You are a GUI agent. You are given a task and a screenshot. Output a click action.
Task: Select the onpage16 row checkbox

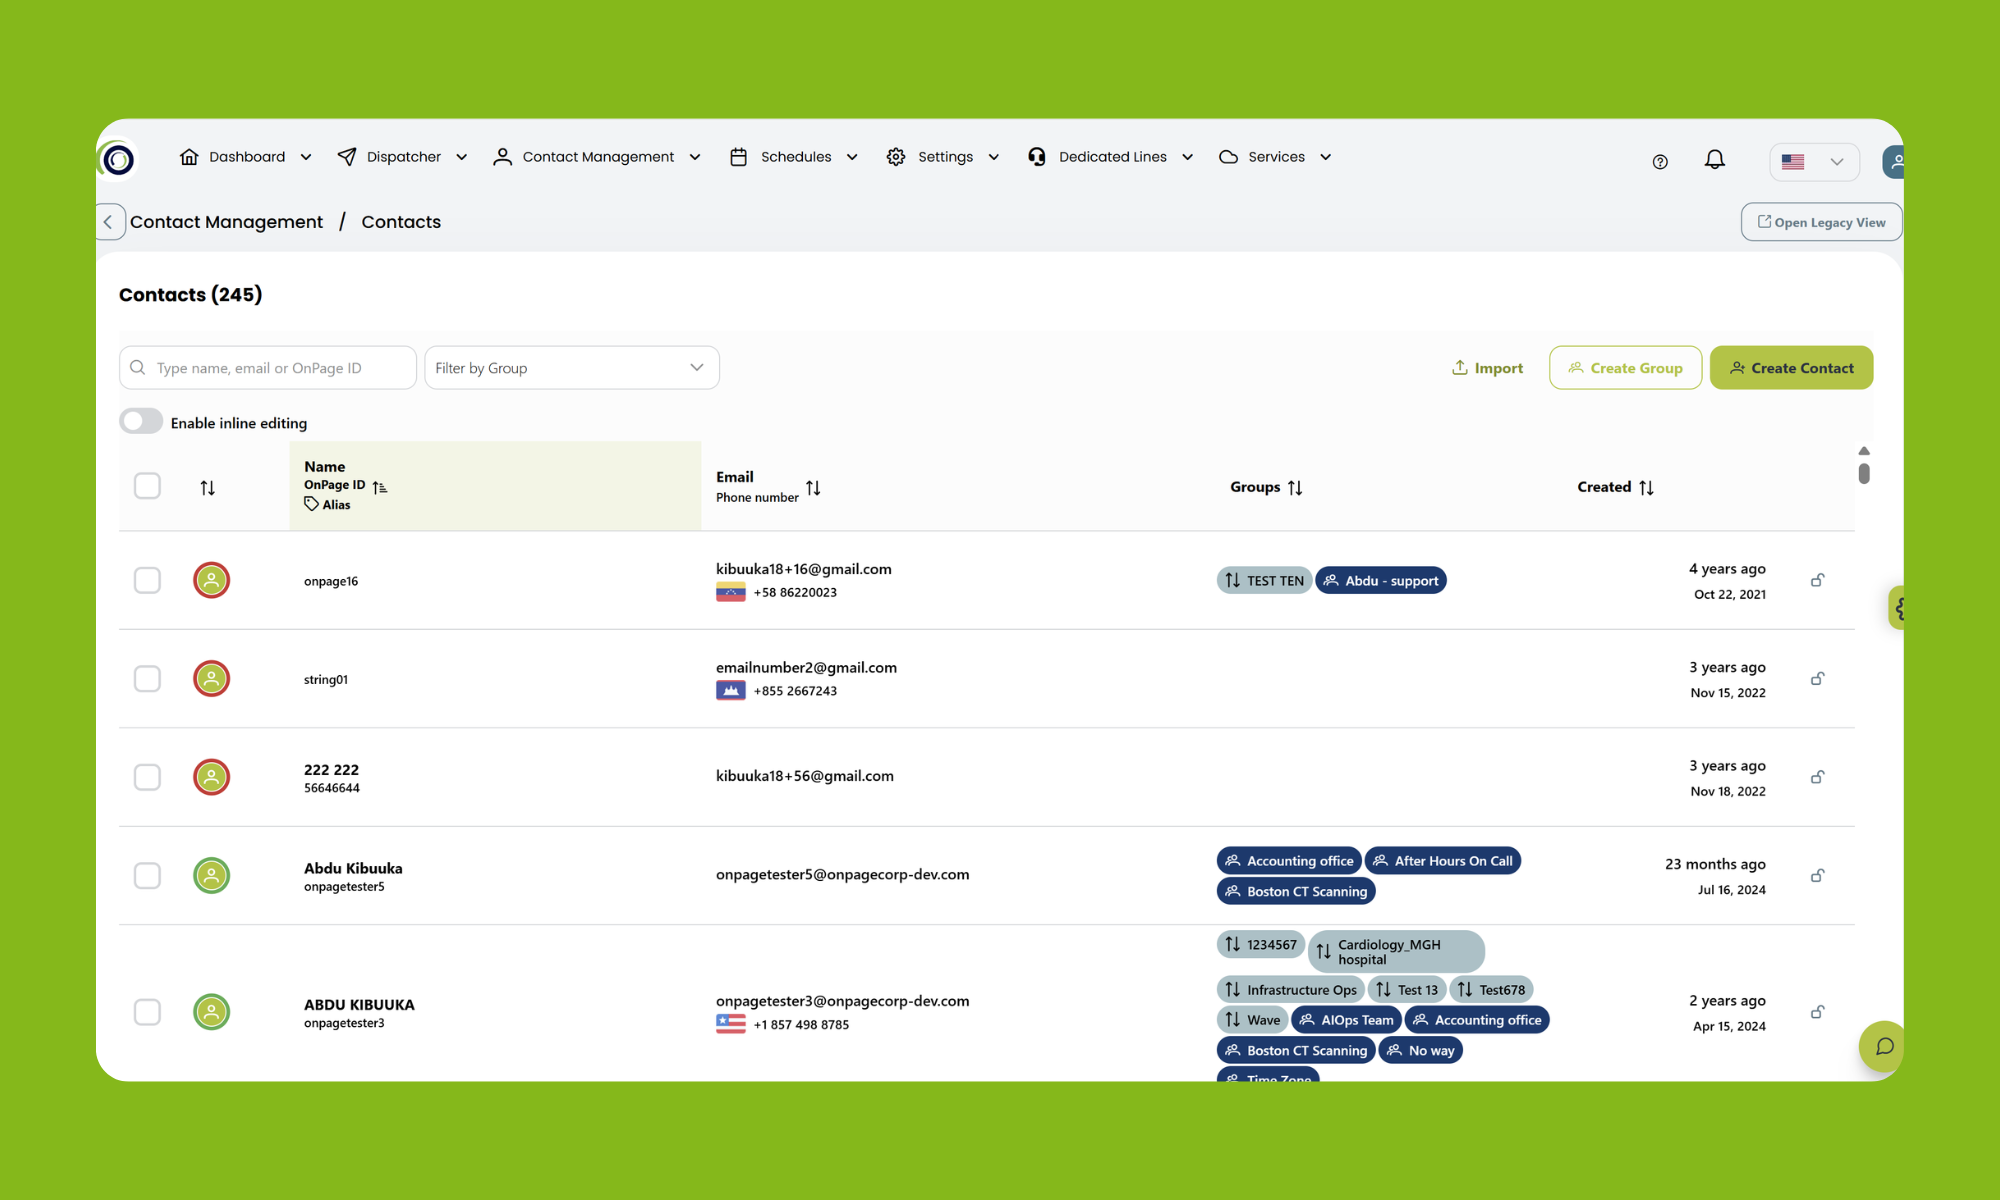pos(147,580)
